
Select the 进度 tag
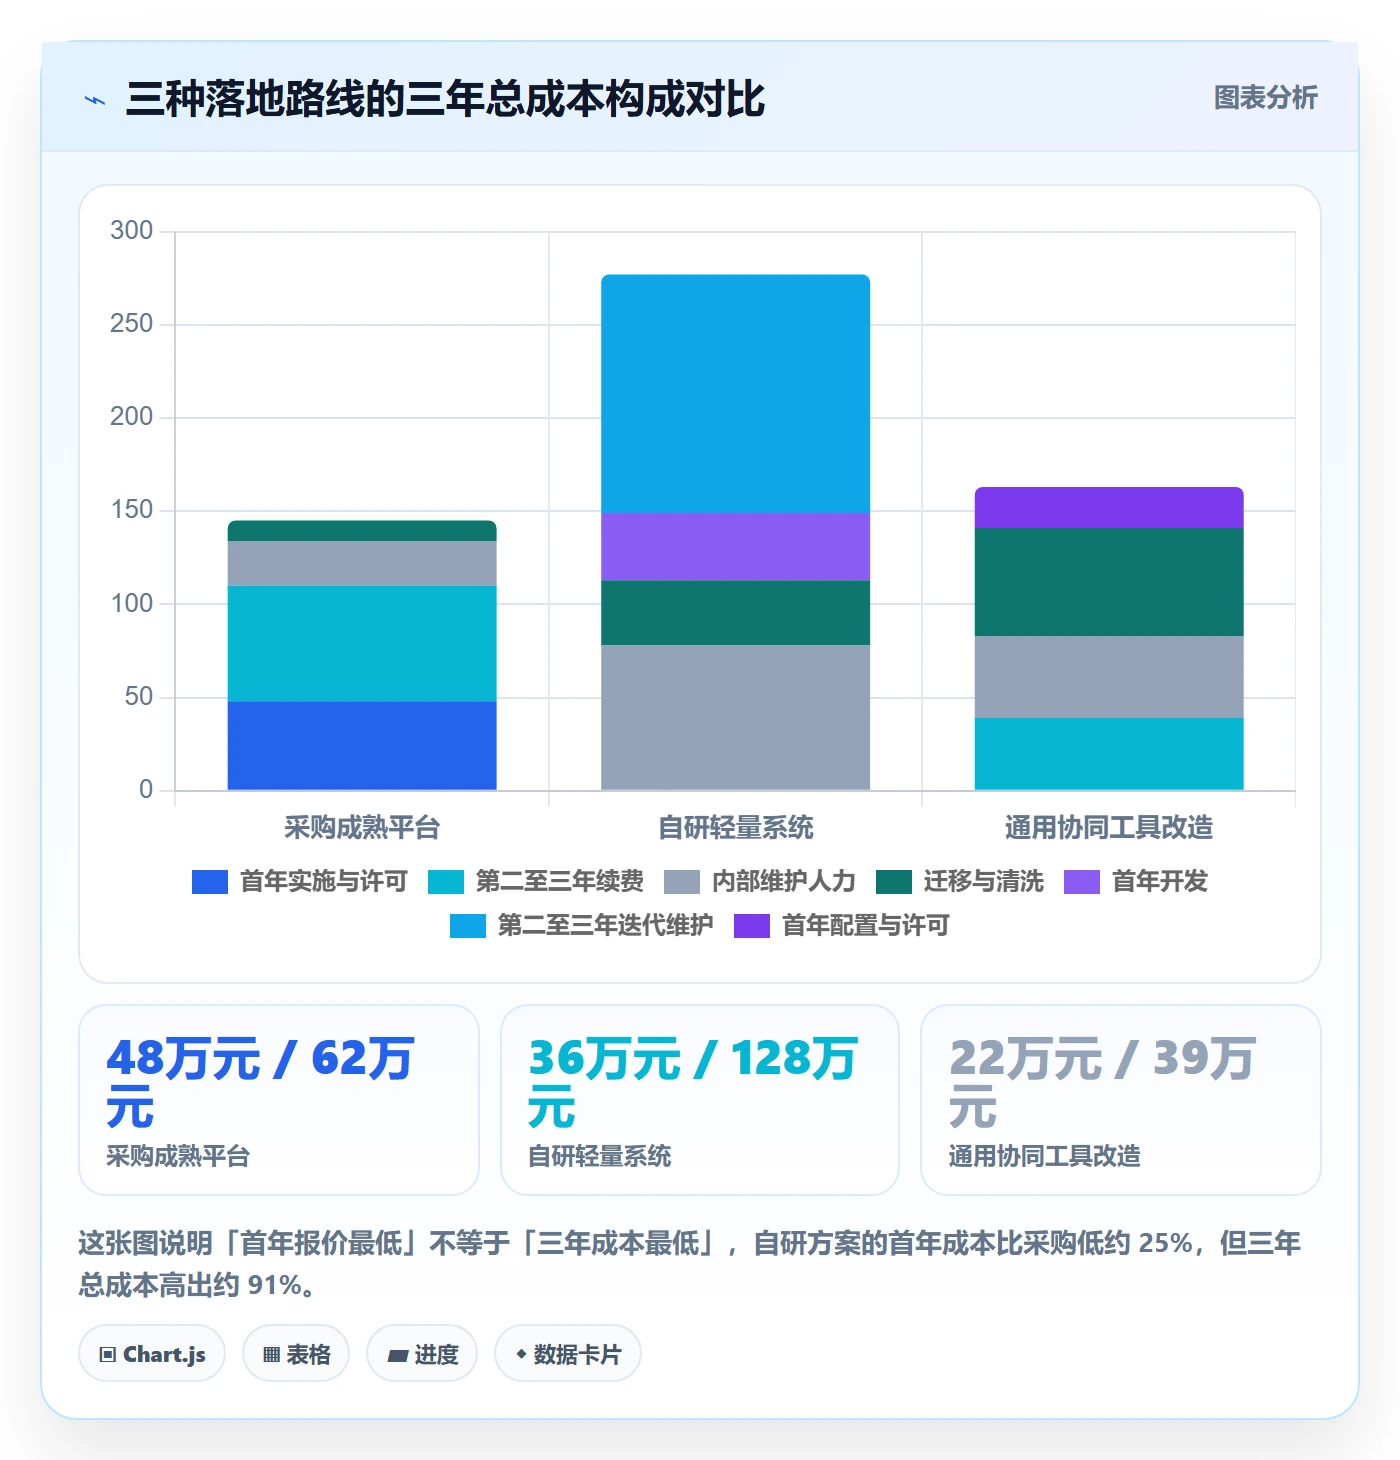pos(422,1354)
